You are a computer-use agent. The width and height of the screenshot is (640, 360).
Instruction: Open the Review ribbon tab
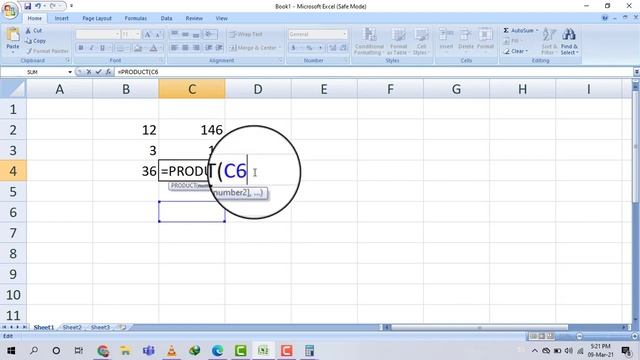[194, 18]
